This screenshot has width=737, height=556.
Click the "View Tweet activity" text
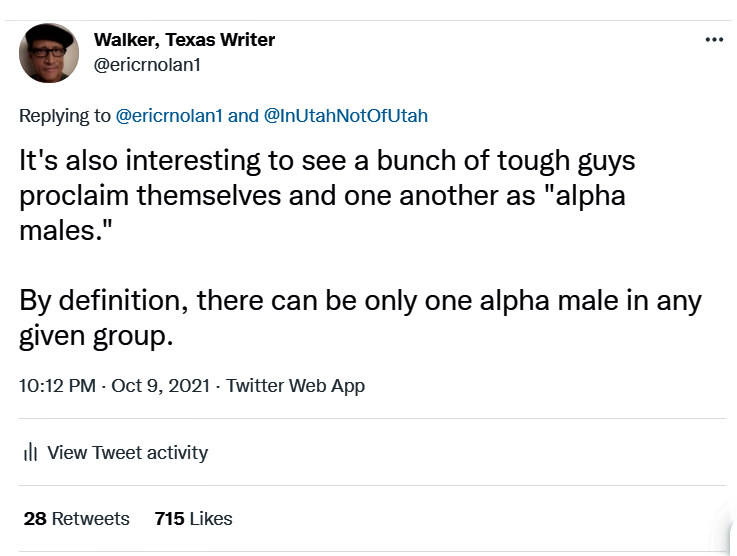tap(127, 453)
